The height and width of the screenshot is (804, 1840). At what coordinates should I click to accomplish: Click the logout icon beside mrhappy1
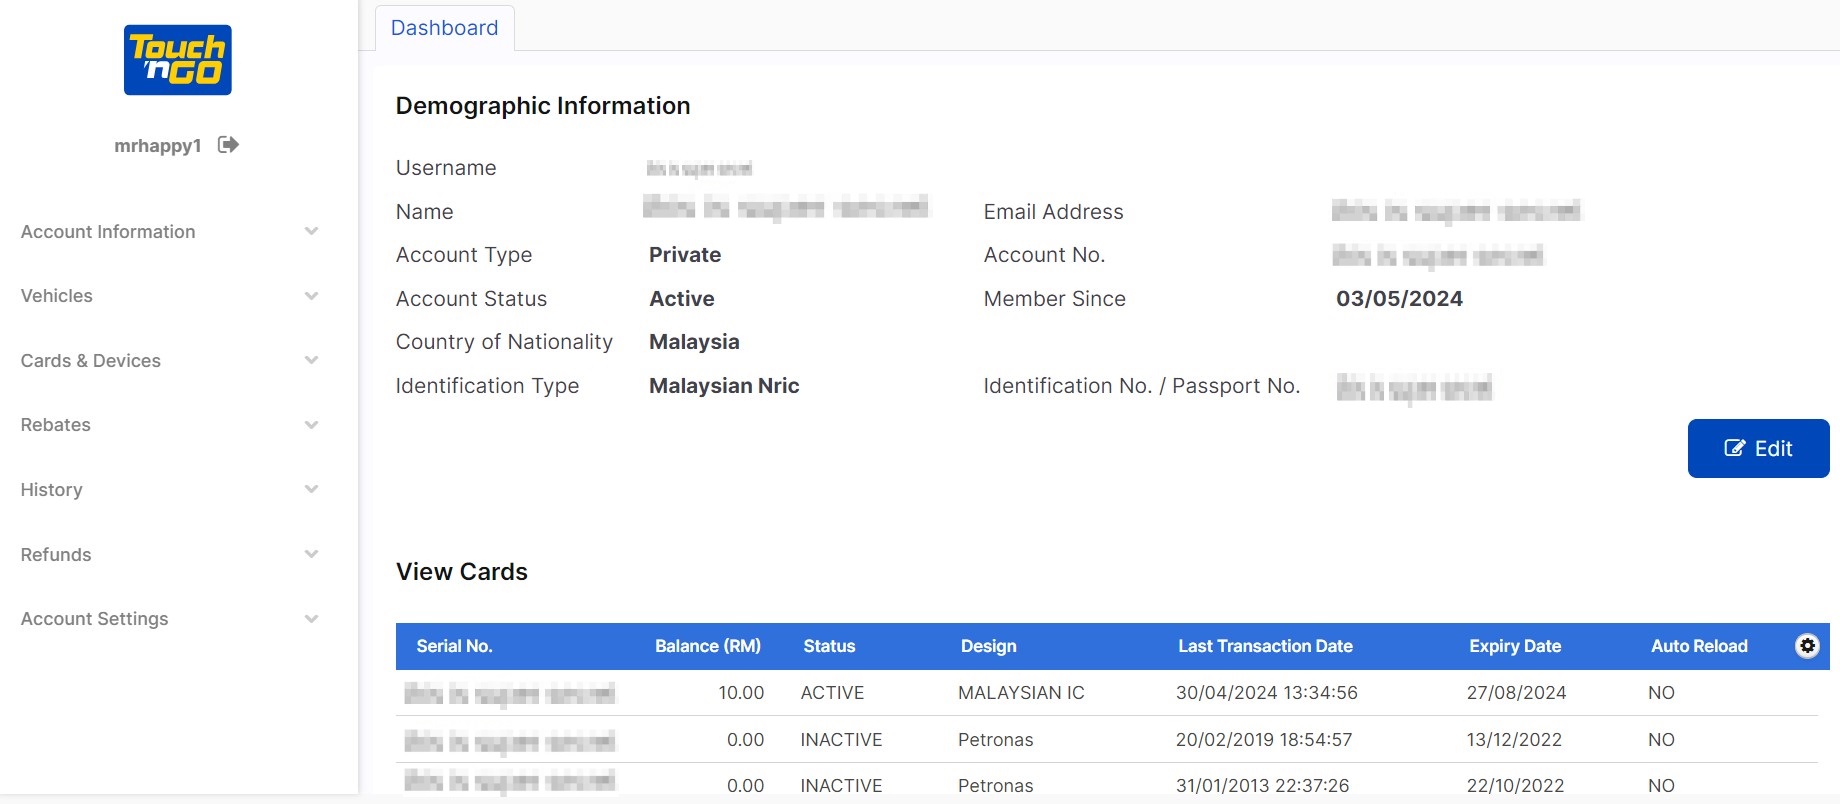[x=228, y=145]
